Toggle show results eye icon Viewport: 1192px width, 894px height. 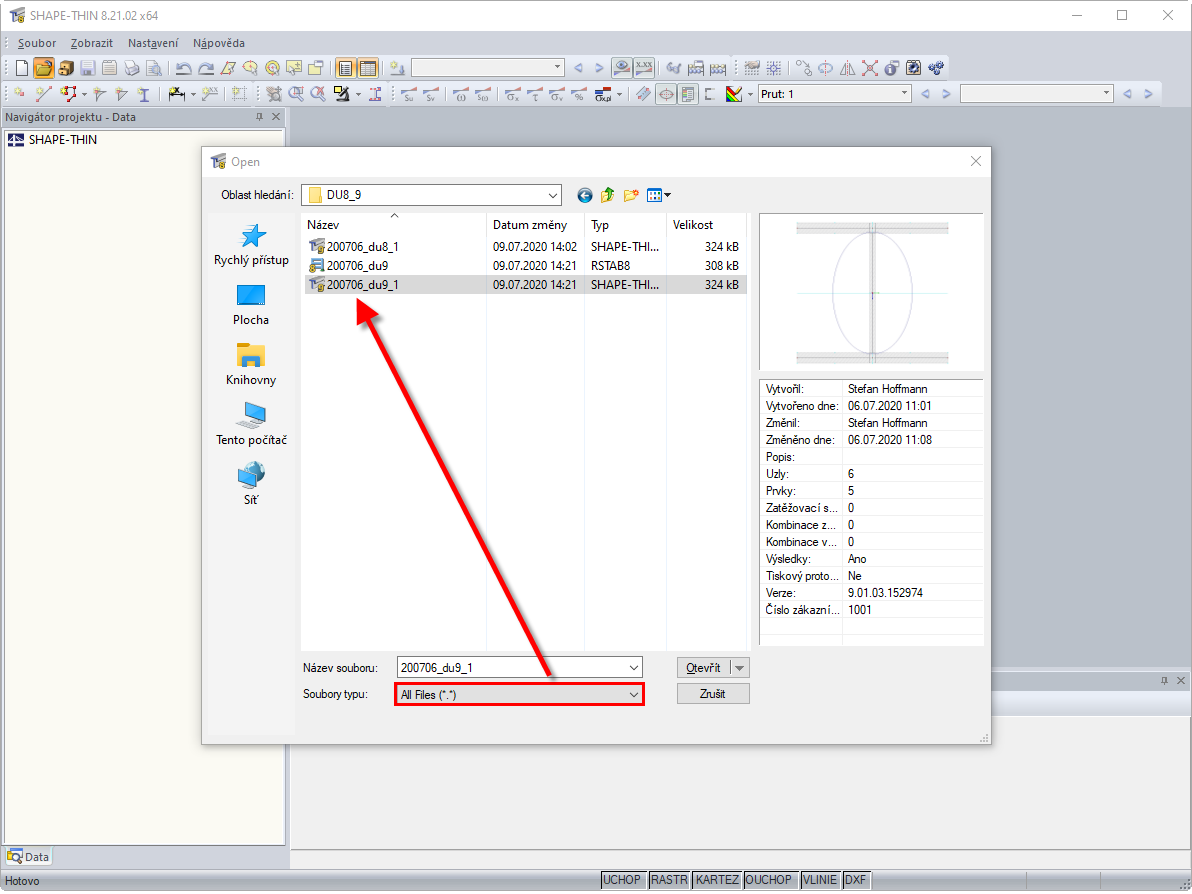(x=622, y=68)
